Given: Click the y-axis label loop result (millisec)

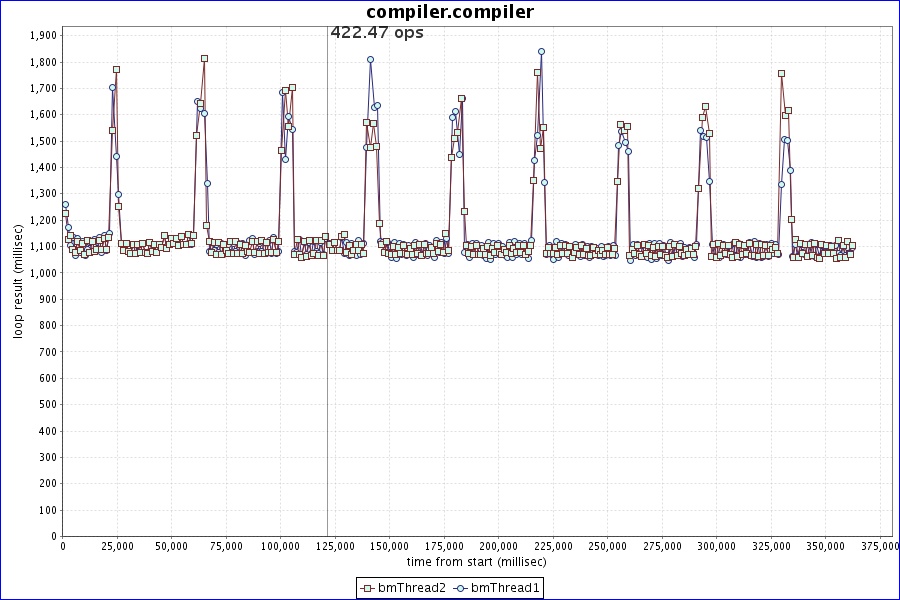Looking at the screenshot, I should tap(17, 280).
